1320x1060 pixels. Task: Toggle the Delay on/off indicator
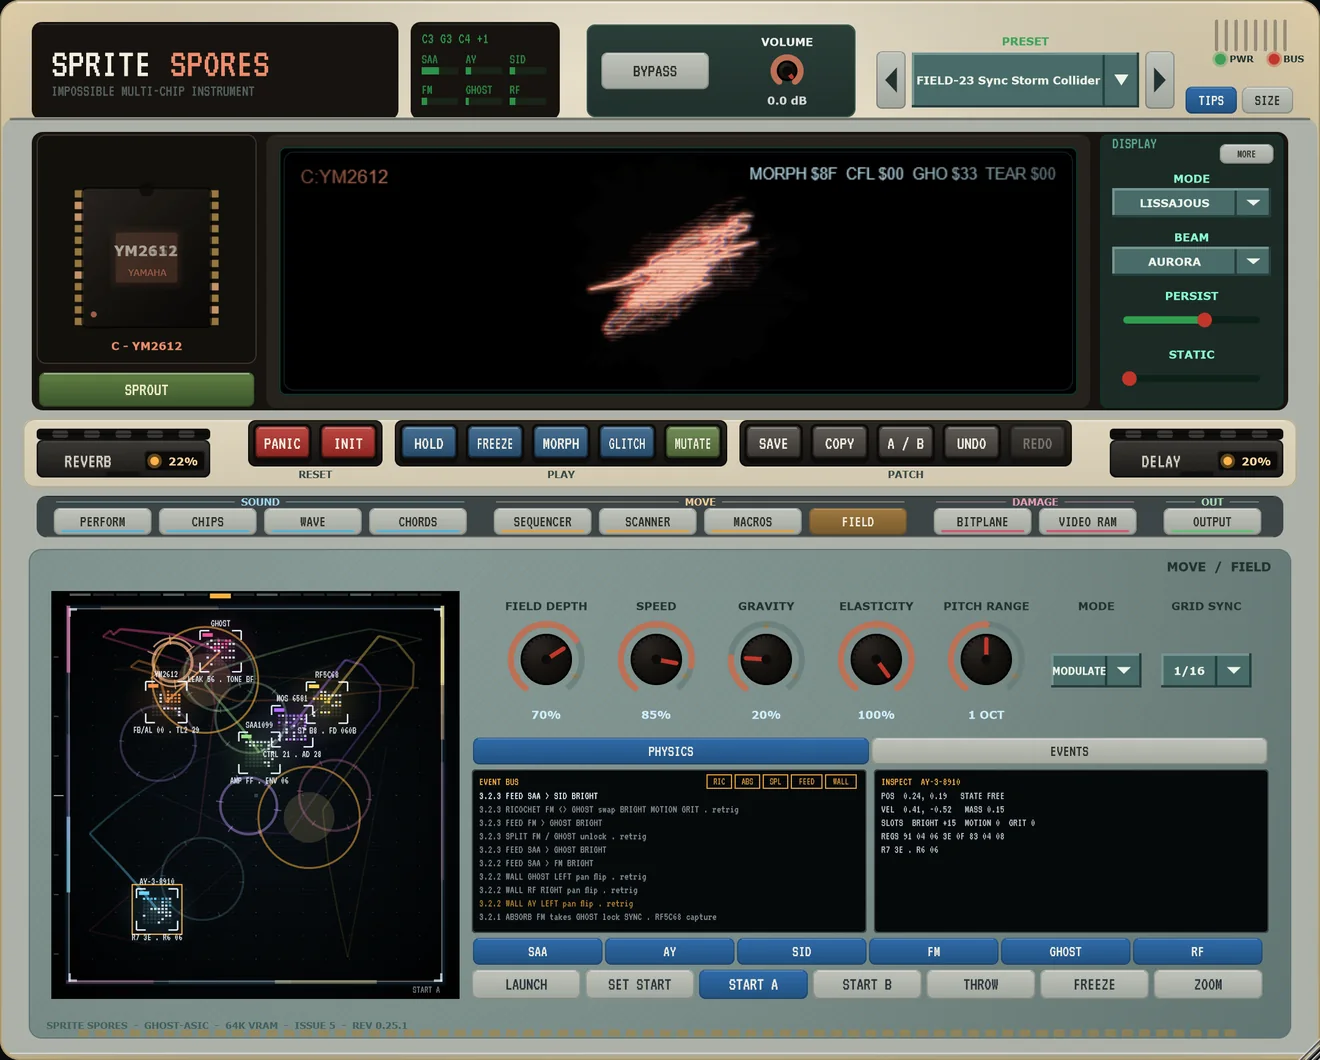click(x=1227, y=461)
